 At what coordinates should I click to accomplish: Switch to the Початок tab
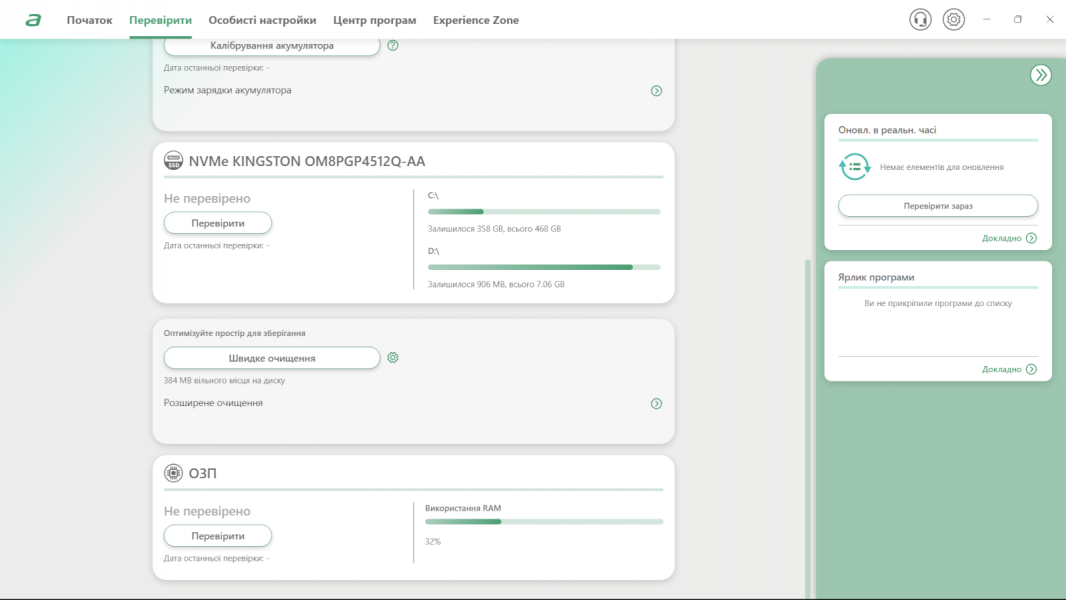(x=89, y=20)
